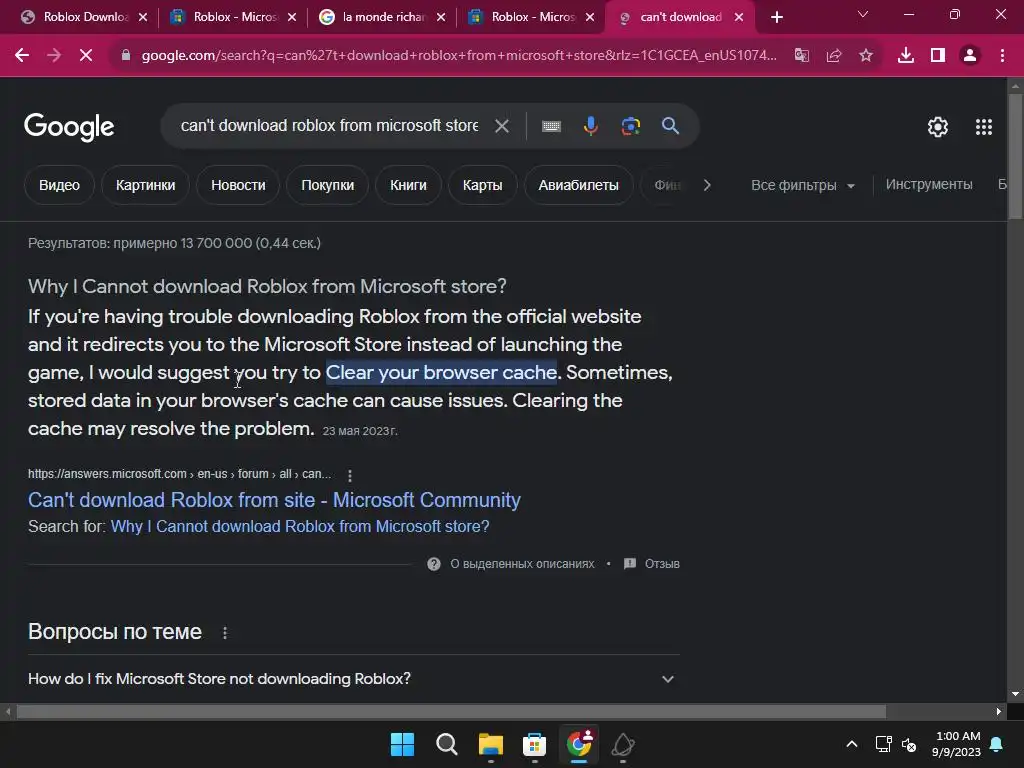Open the Google apps grid
Image resolution: width=1024 pixels, height=768 pixels.
tap(984, 127)
